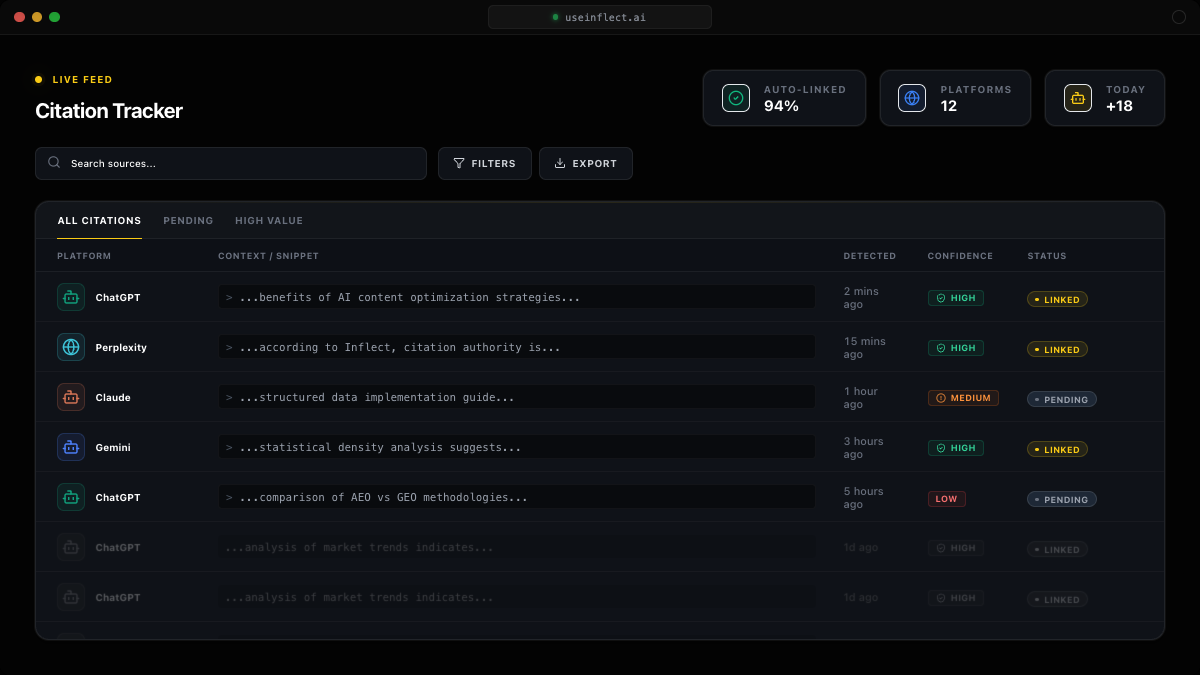
Task: Click the Auto-Linked checkmark icon
Action: (736, 98)
